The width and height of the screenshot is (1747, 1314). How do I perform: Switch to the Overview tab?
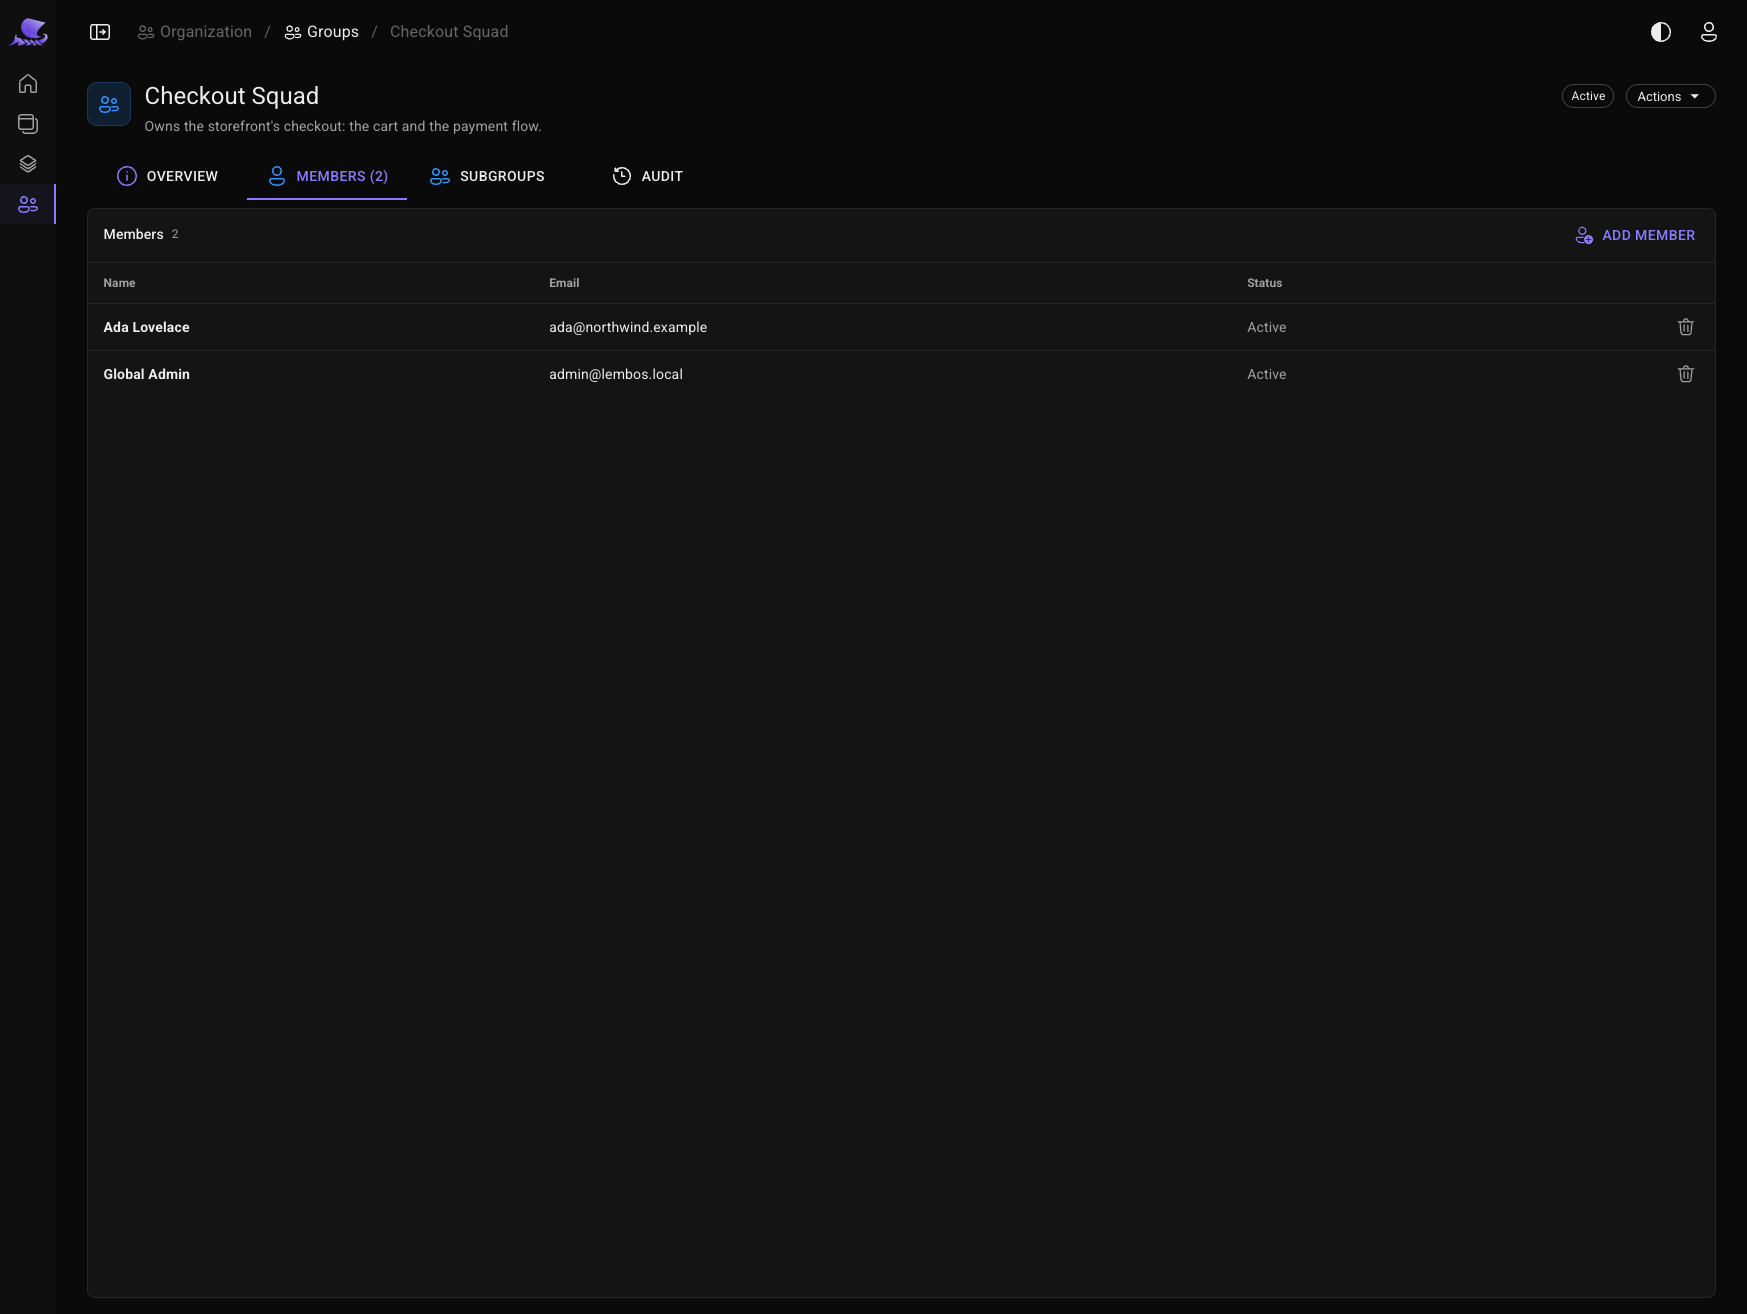coord(167,176)
